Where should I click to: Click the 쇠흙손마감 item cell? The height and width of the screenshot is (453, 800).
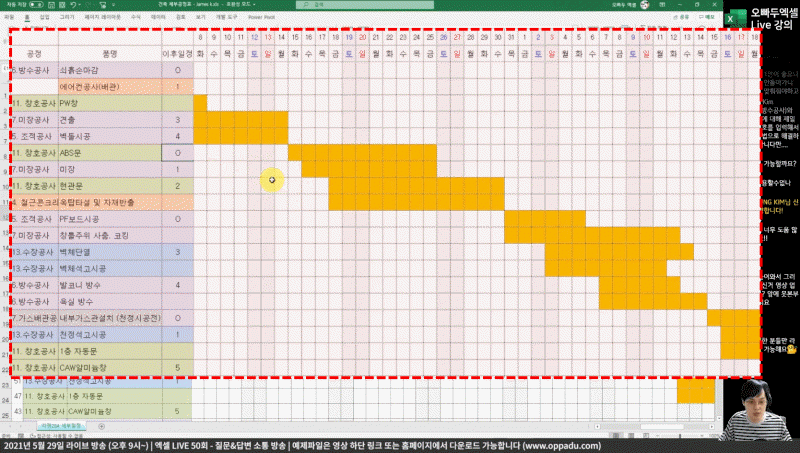pos(109,70)
